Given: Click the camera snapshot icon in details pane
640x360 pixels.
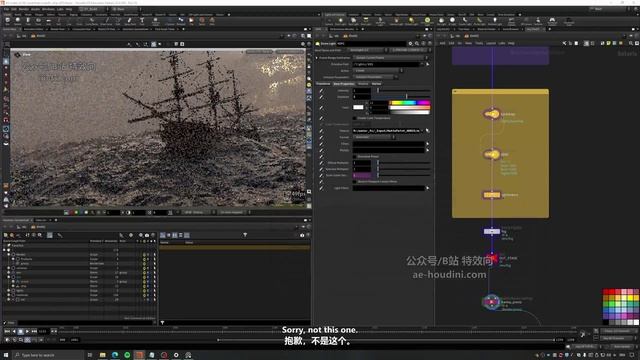Looking at the screenshot, I should coord(302,235).
